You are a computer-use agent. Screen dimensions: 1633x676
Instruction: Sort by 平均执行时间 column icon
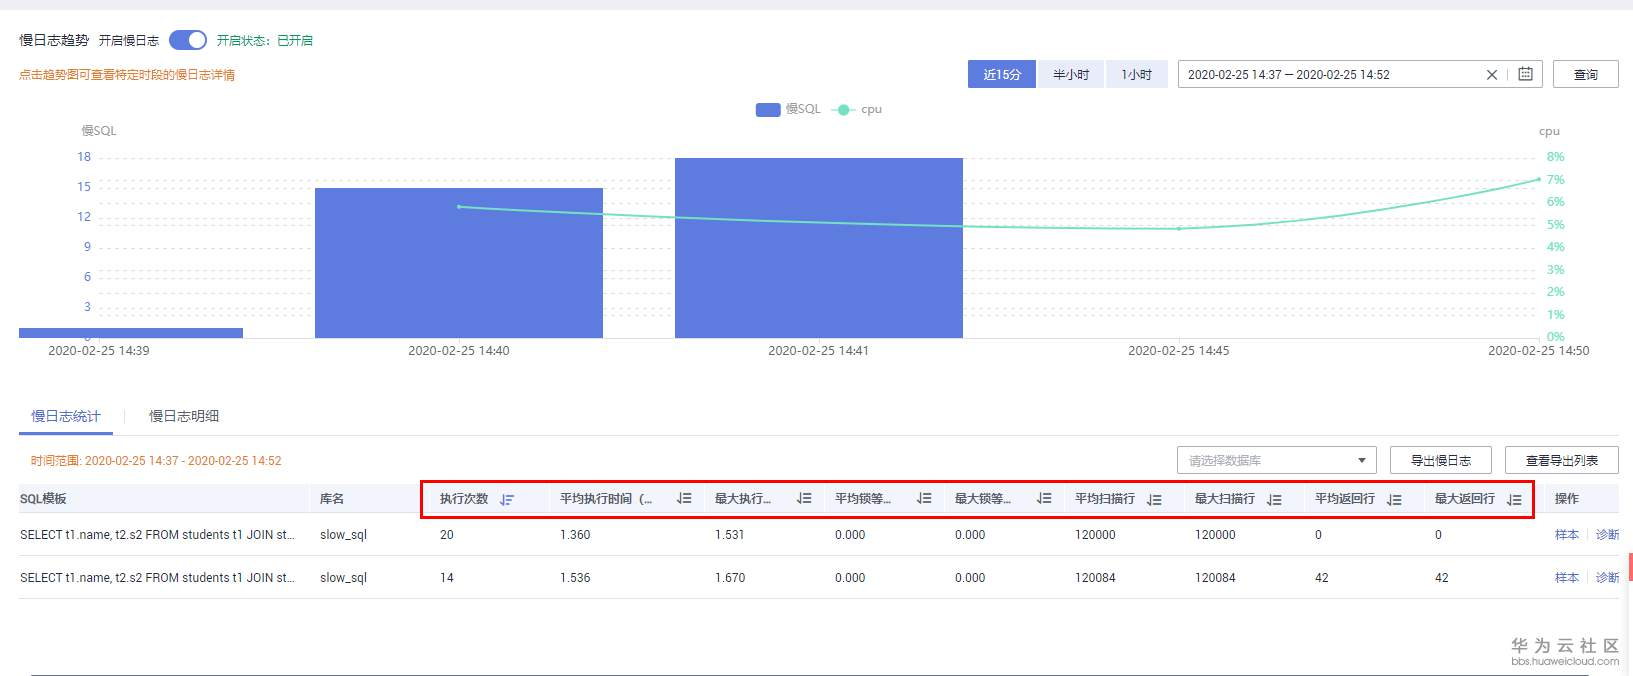coord(684,498)
